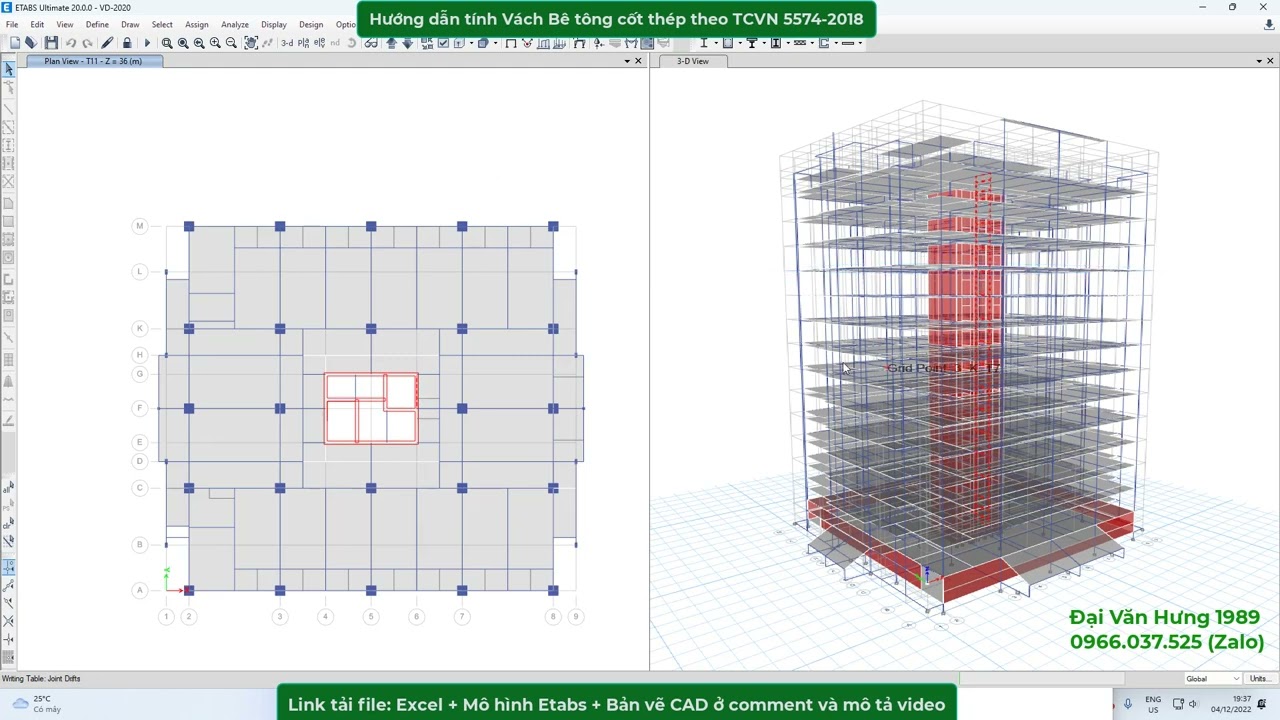The height and width of the screenshot is (720, 1280).
Task: Close the 3-D View pane
Action: [1271, 61]
